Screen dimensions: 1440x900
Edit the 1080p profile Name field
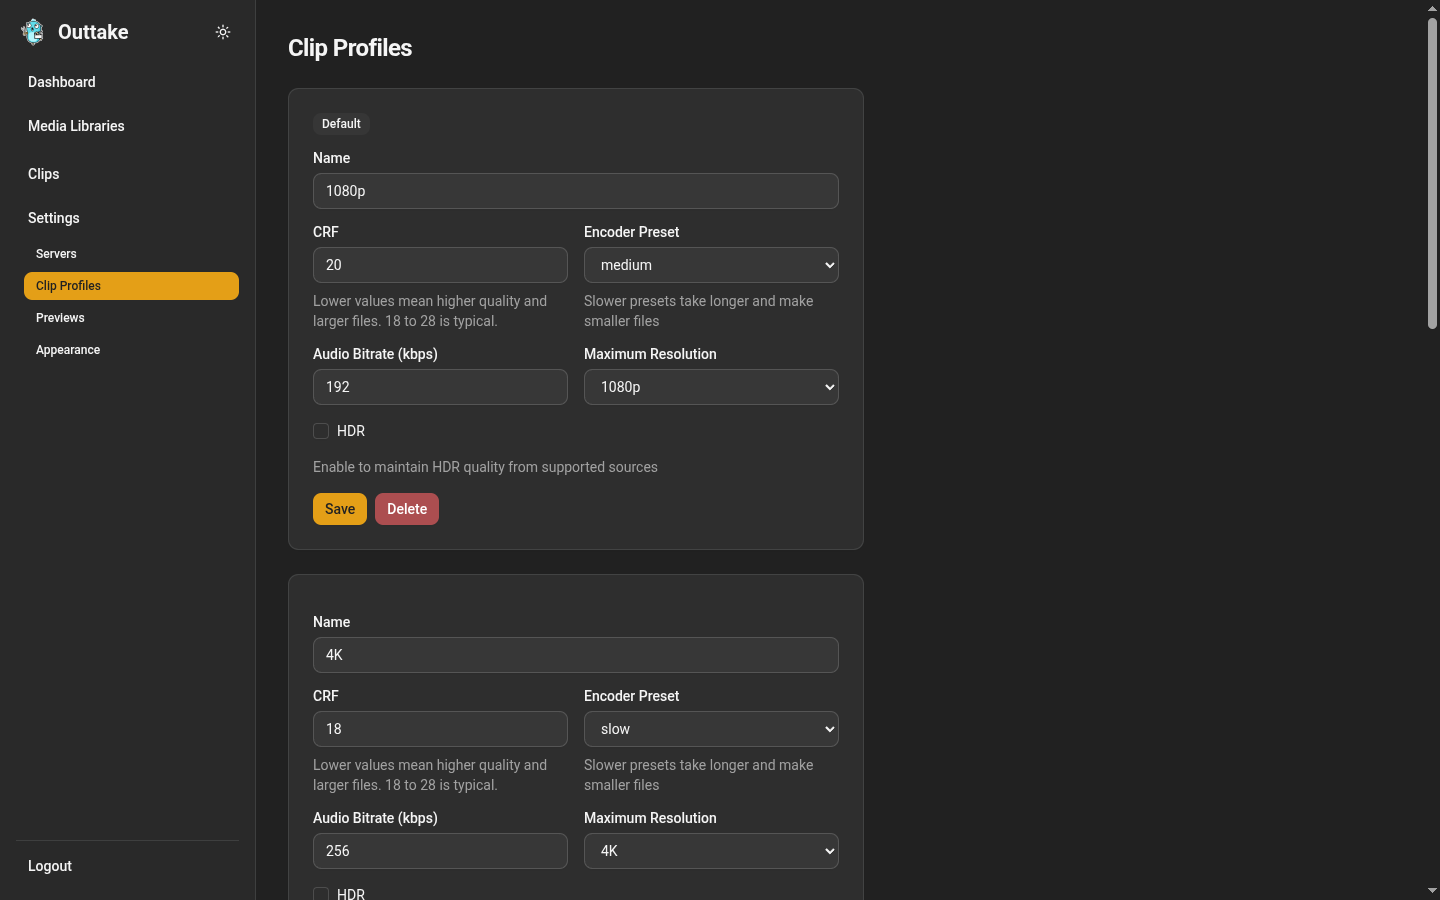pos(576,191)
